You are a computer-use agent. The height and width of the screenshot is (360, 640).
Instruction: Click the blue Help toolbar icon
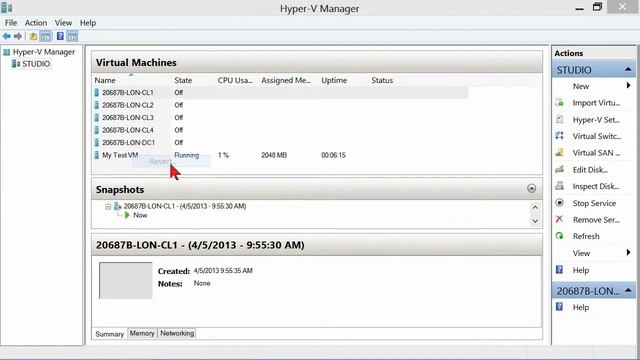pyautogui.click(x=60, y=36)
